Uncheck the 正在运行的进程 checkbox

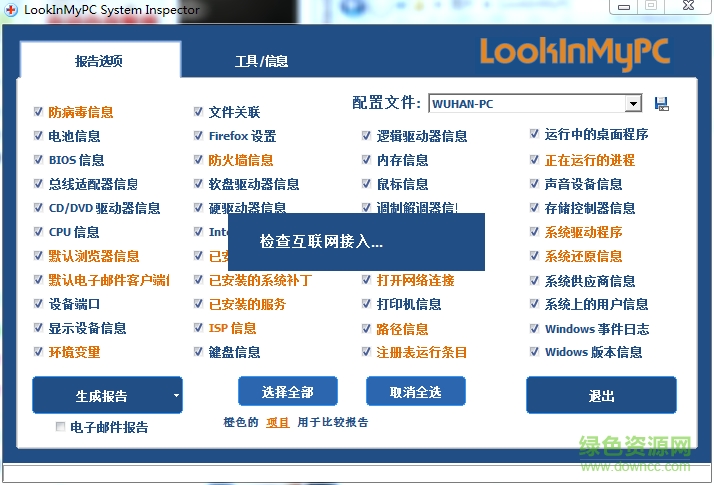pos(535,159)
